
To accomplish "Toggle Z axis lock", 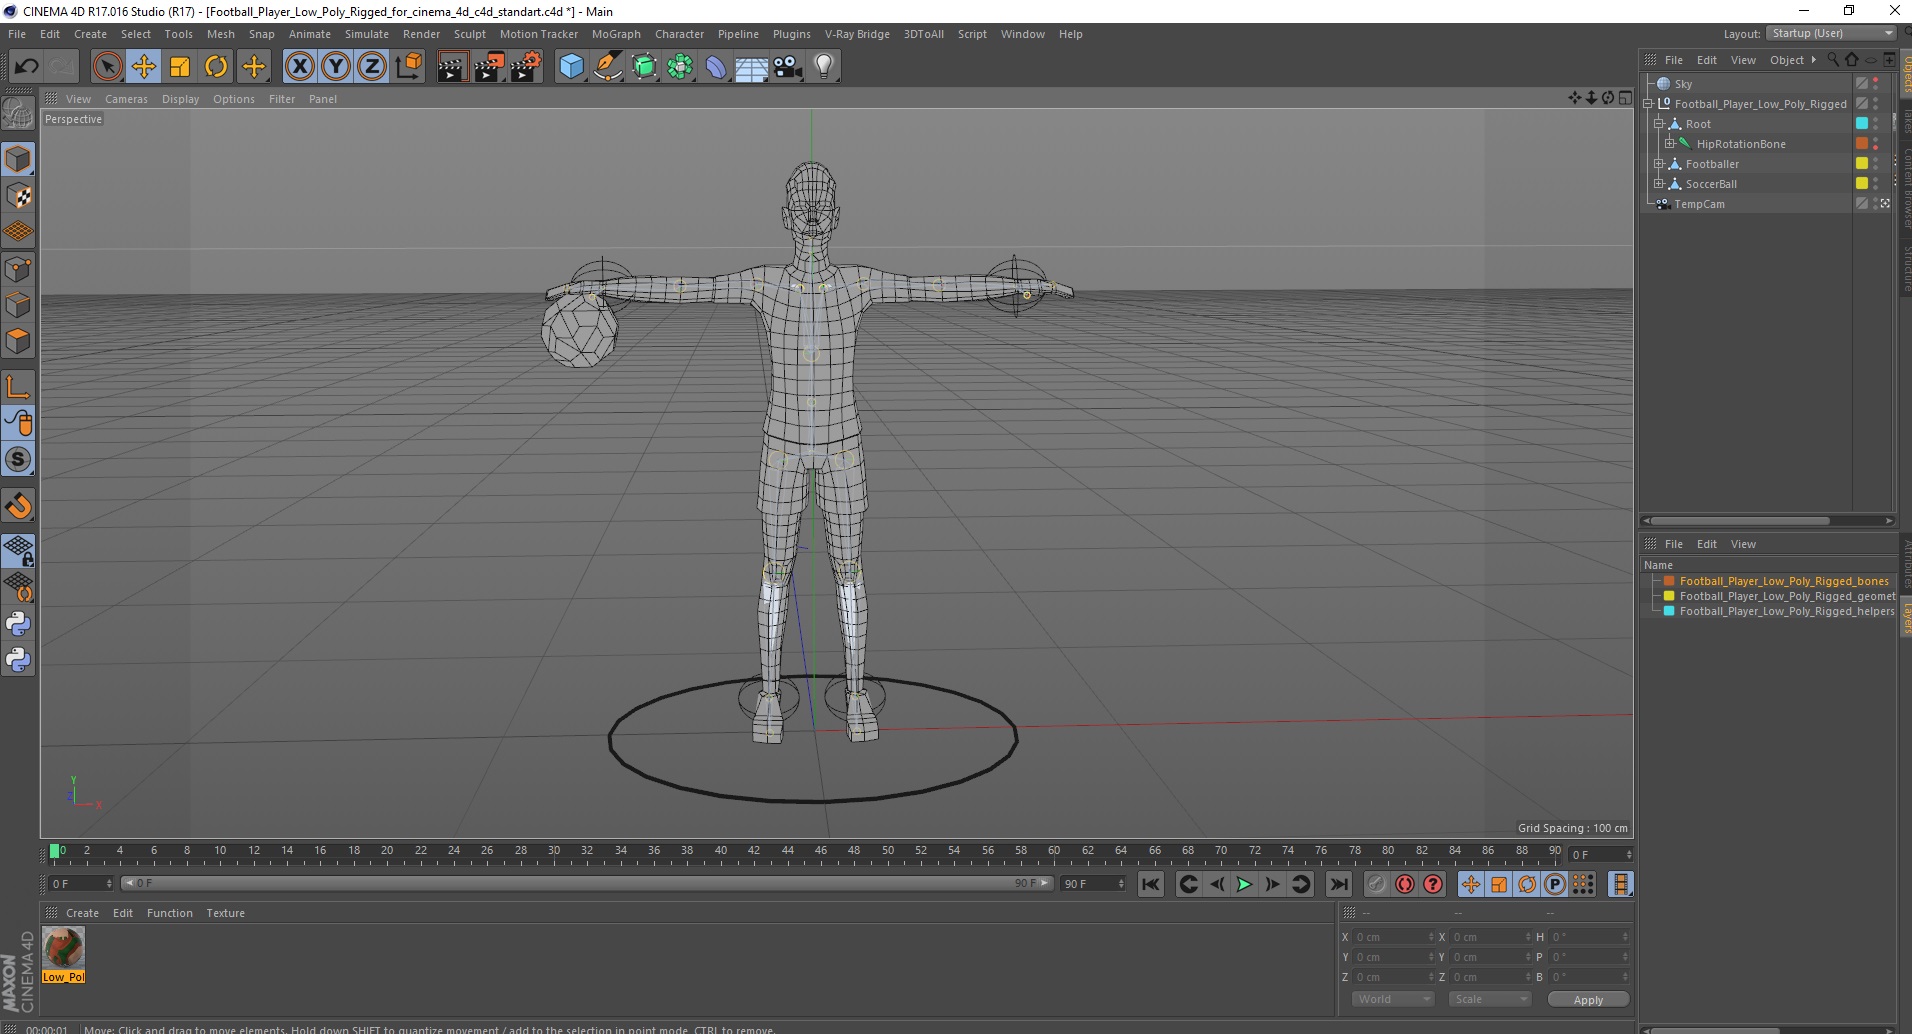I will tap(372, 67).
